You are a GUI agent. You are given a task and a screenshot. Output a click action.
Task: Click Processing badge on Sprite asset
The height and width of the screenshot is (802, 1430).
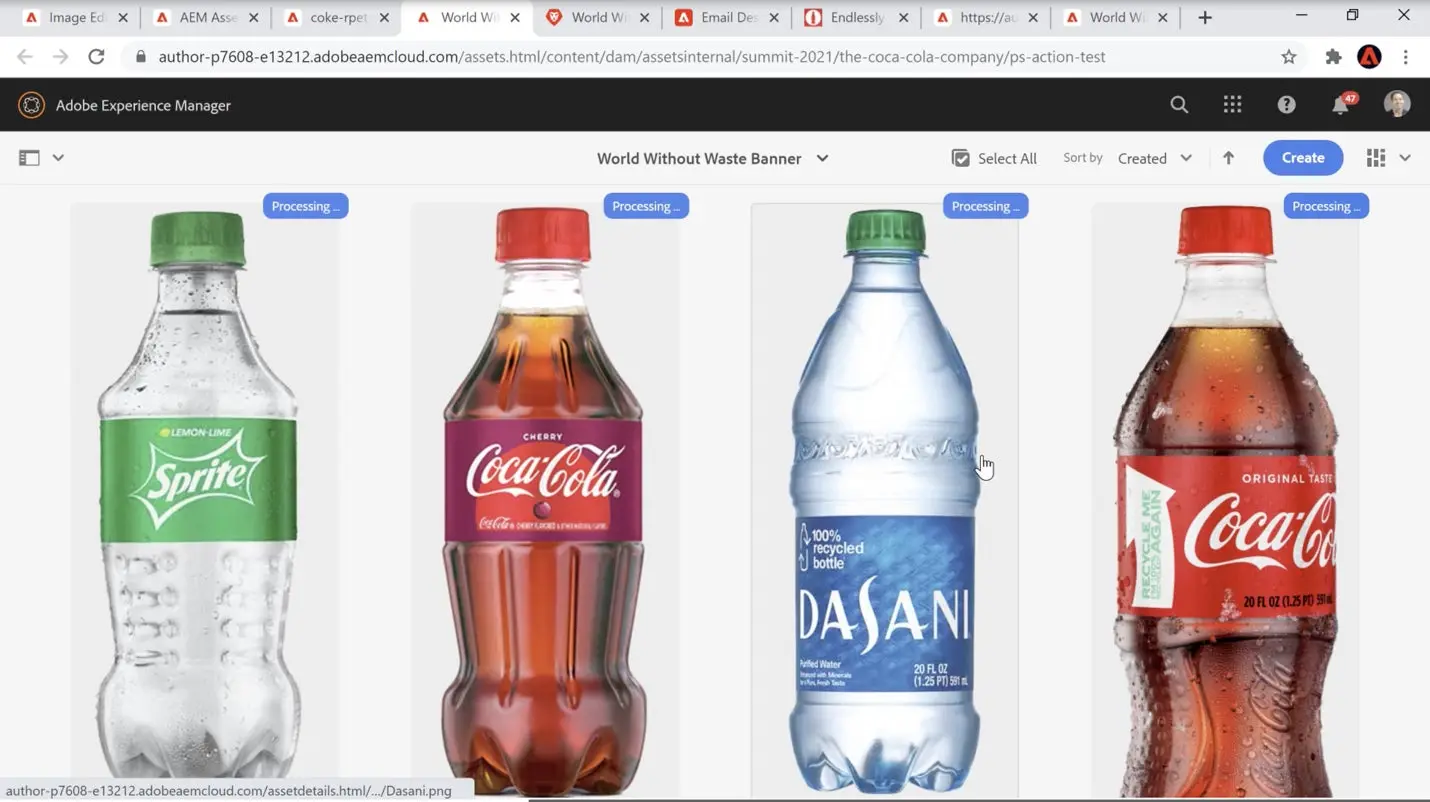click(x=305, y=206)
